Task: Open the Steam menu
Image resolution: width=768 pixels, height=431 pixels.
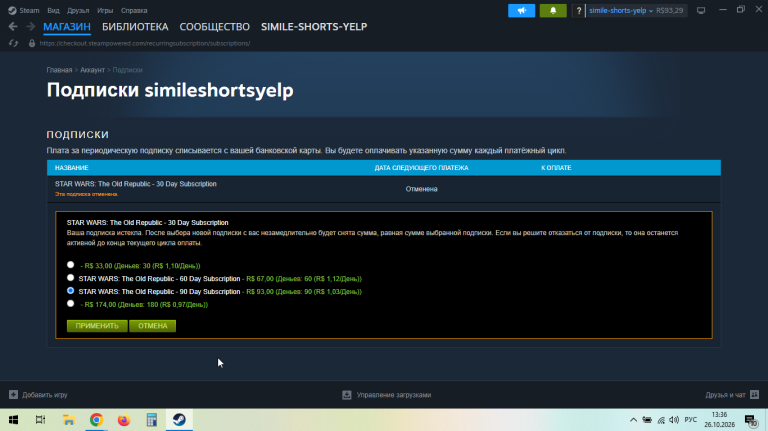Action: point(29,10)
